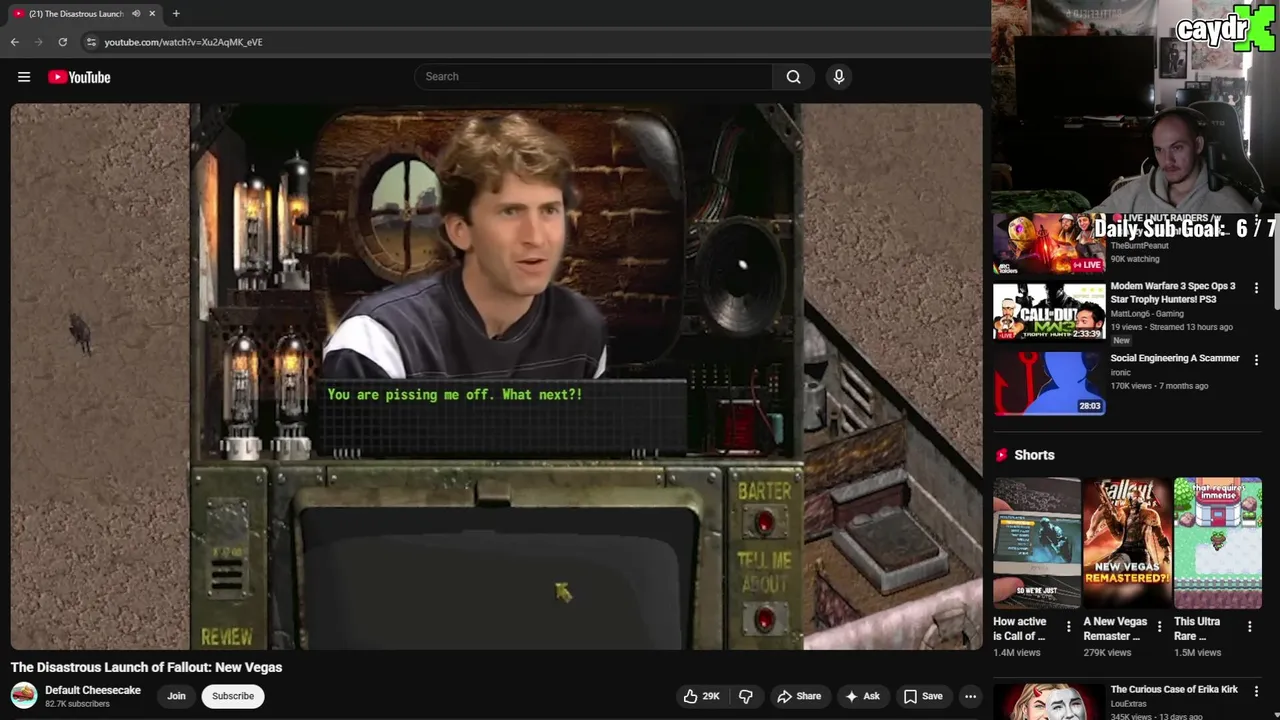Open the 'How active is Call of' short
Image resolution: width=1280 pixels, height=720 pixels.
pyautogui.click(x=1037, y=543)
